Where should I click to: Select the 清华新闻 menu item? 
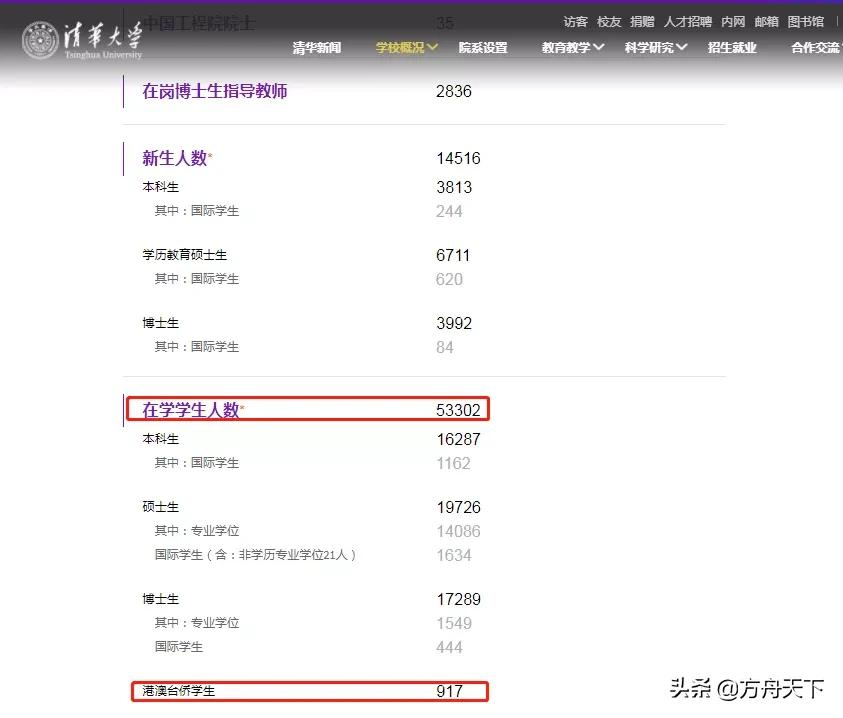click(317, 47)
